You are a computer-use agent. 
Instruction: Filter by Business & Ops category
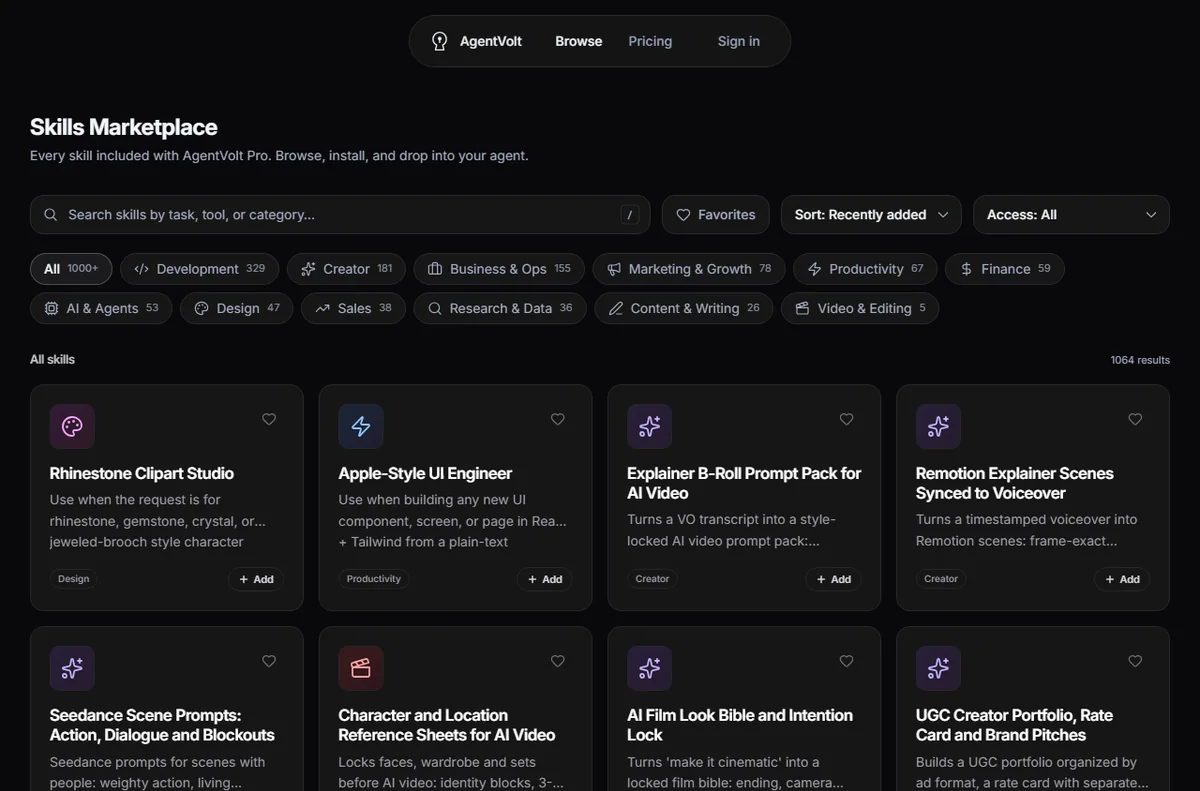[x=499, y=269]
